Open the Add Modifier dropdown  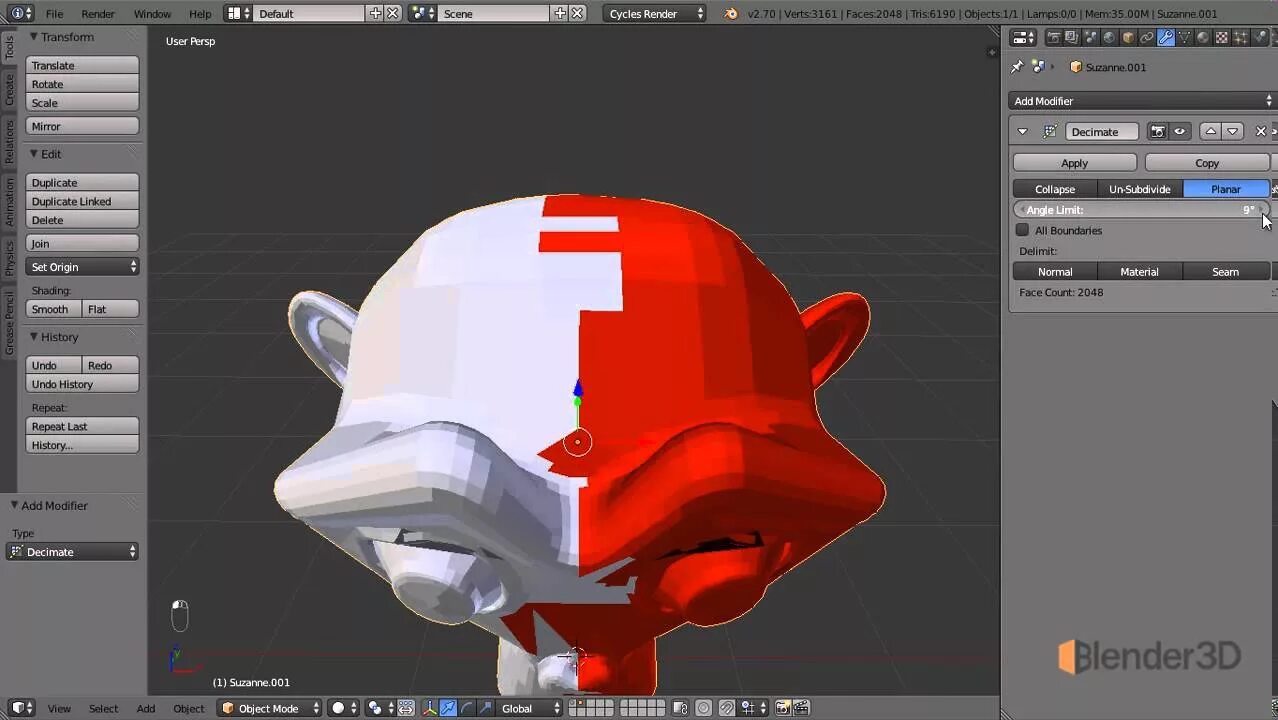pyautogui.click(x=1143, y=101)
